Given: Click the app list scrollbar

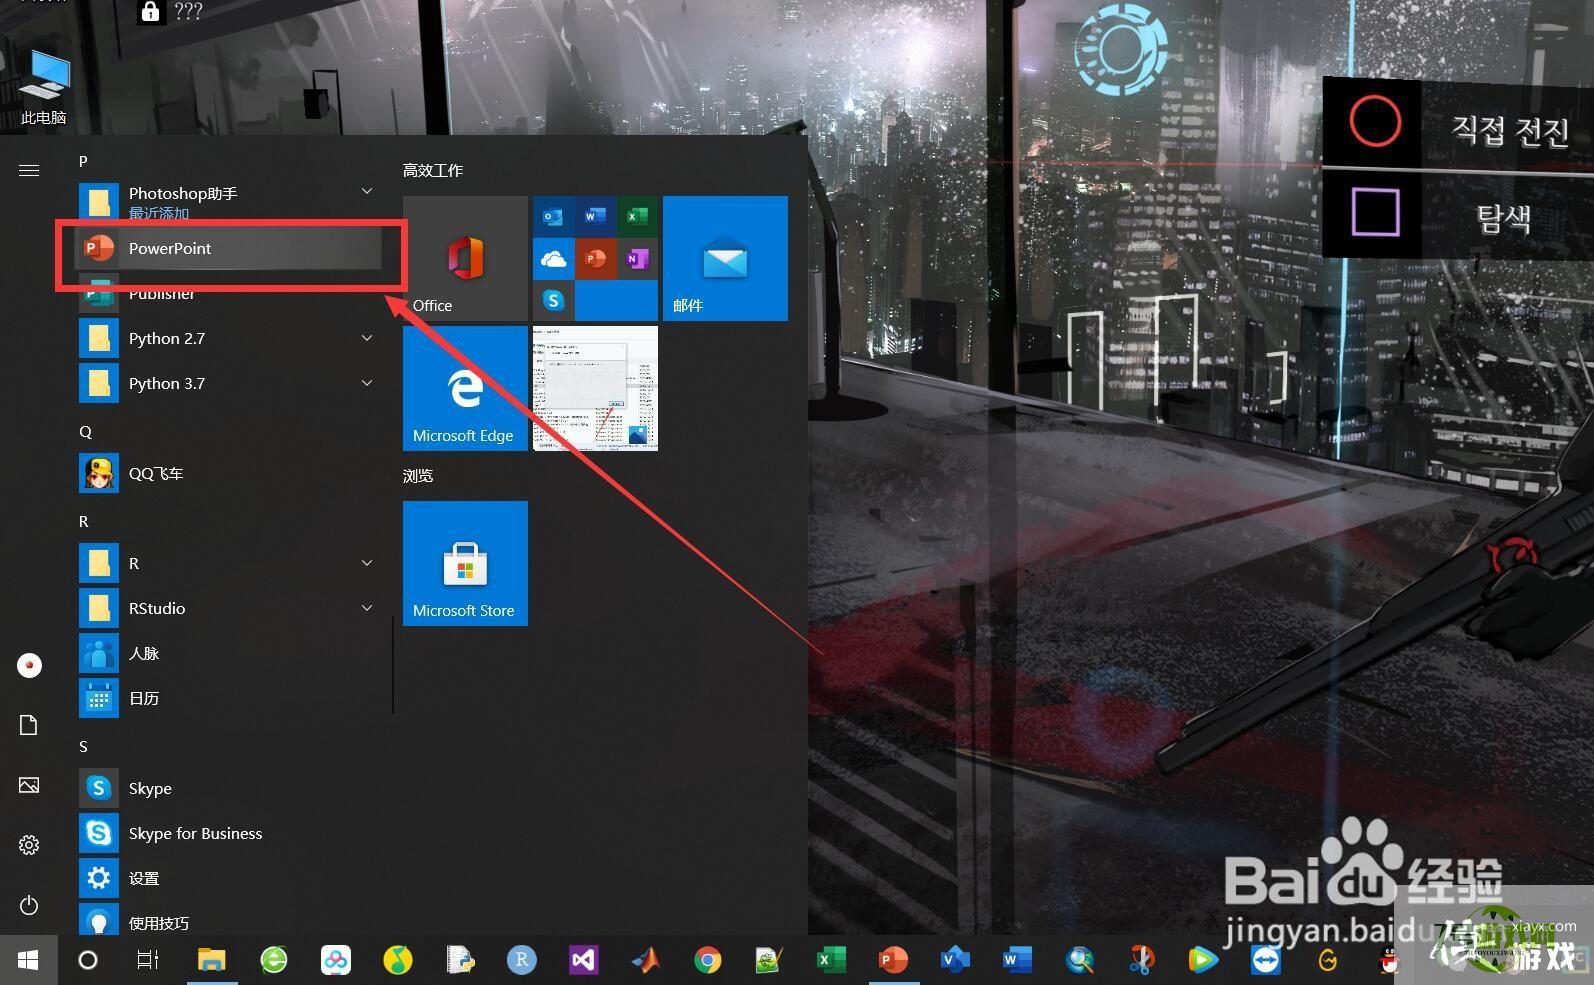Looking at the screenshot, I should 393,666.
